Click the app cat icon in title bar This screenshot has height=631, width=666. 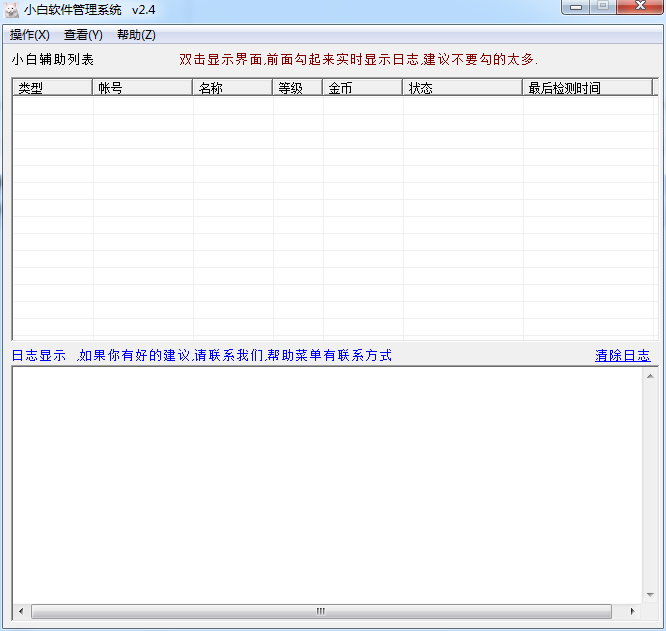pos(11,10)
